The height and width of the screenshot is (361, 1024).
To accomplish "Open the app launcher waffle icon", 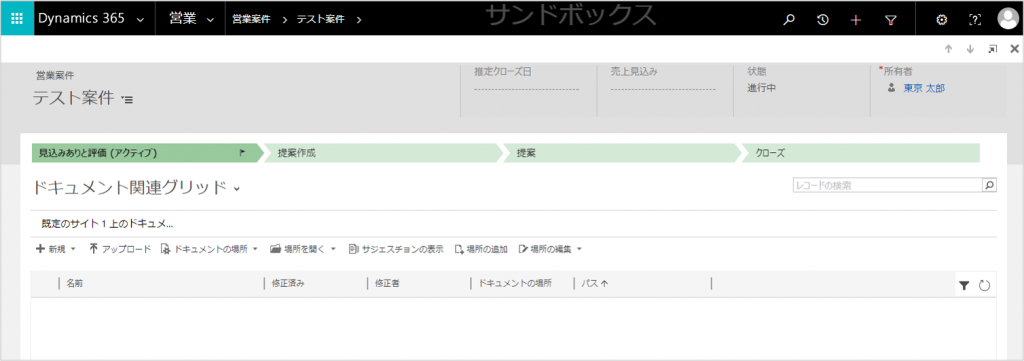I will [17, 18].
